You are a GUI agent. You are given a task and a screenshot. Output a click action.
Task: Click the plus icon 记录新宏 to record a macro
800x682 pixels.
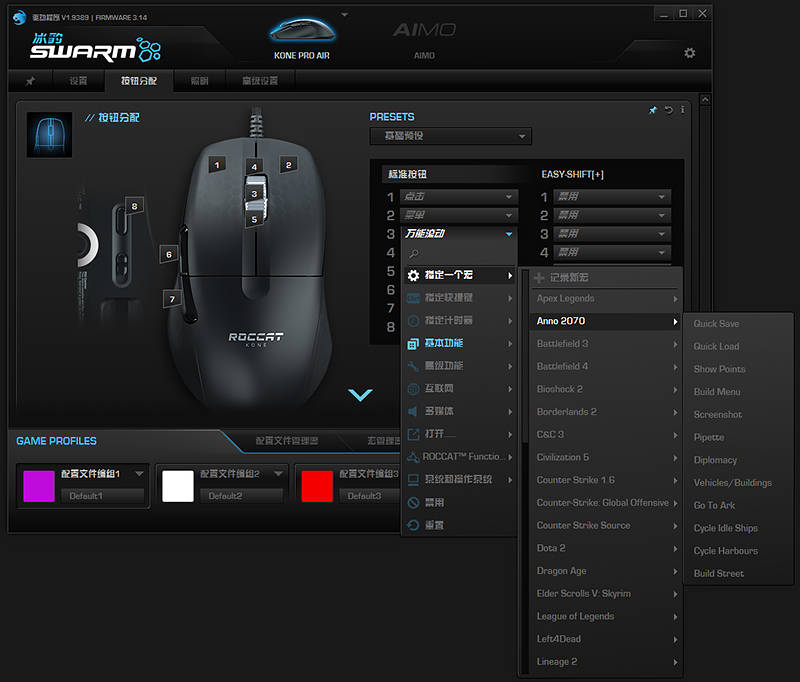point(605,277)
